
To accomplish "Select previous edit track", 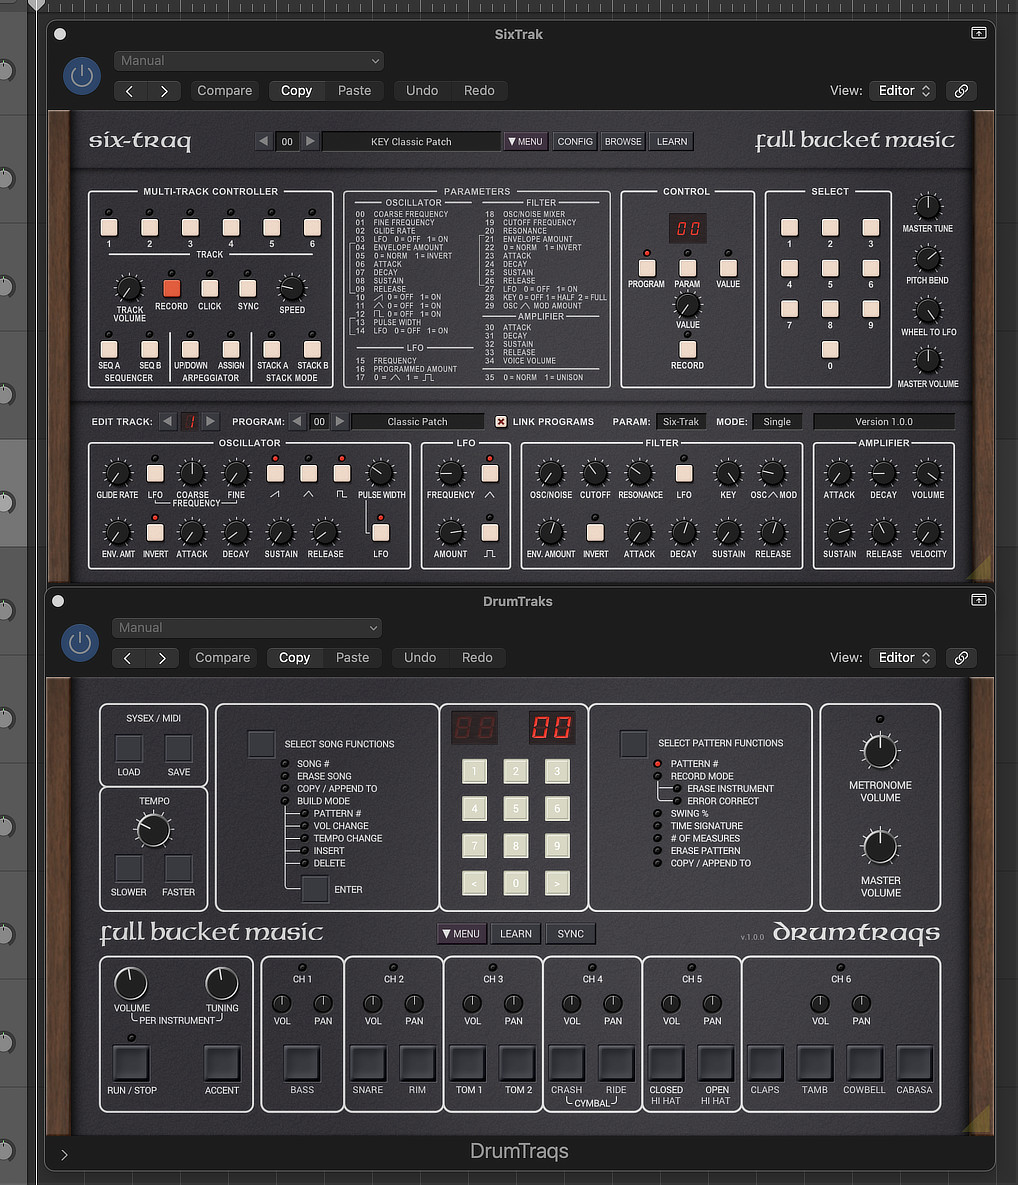I will [168, 422].
